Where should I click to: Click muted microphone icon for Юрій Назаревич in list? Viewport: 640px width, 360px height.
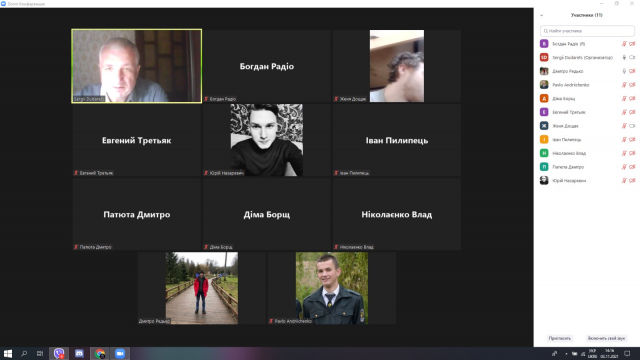click(x=624, y=180)
